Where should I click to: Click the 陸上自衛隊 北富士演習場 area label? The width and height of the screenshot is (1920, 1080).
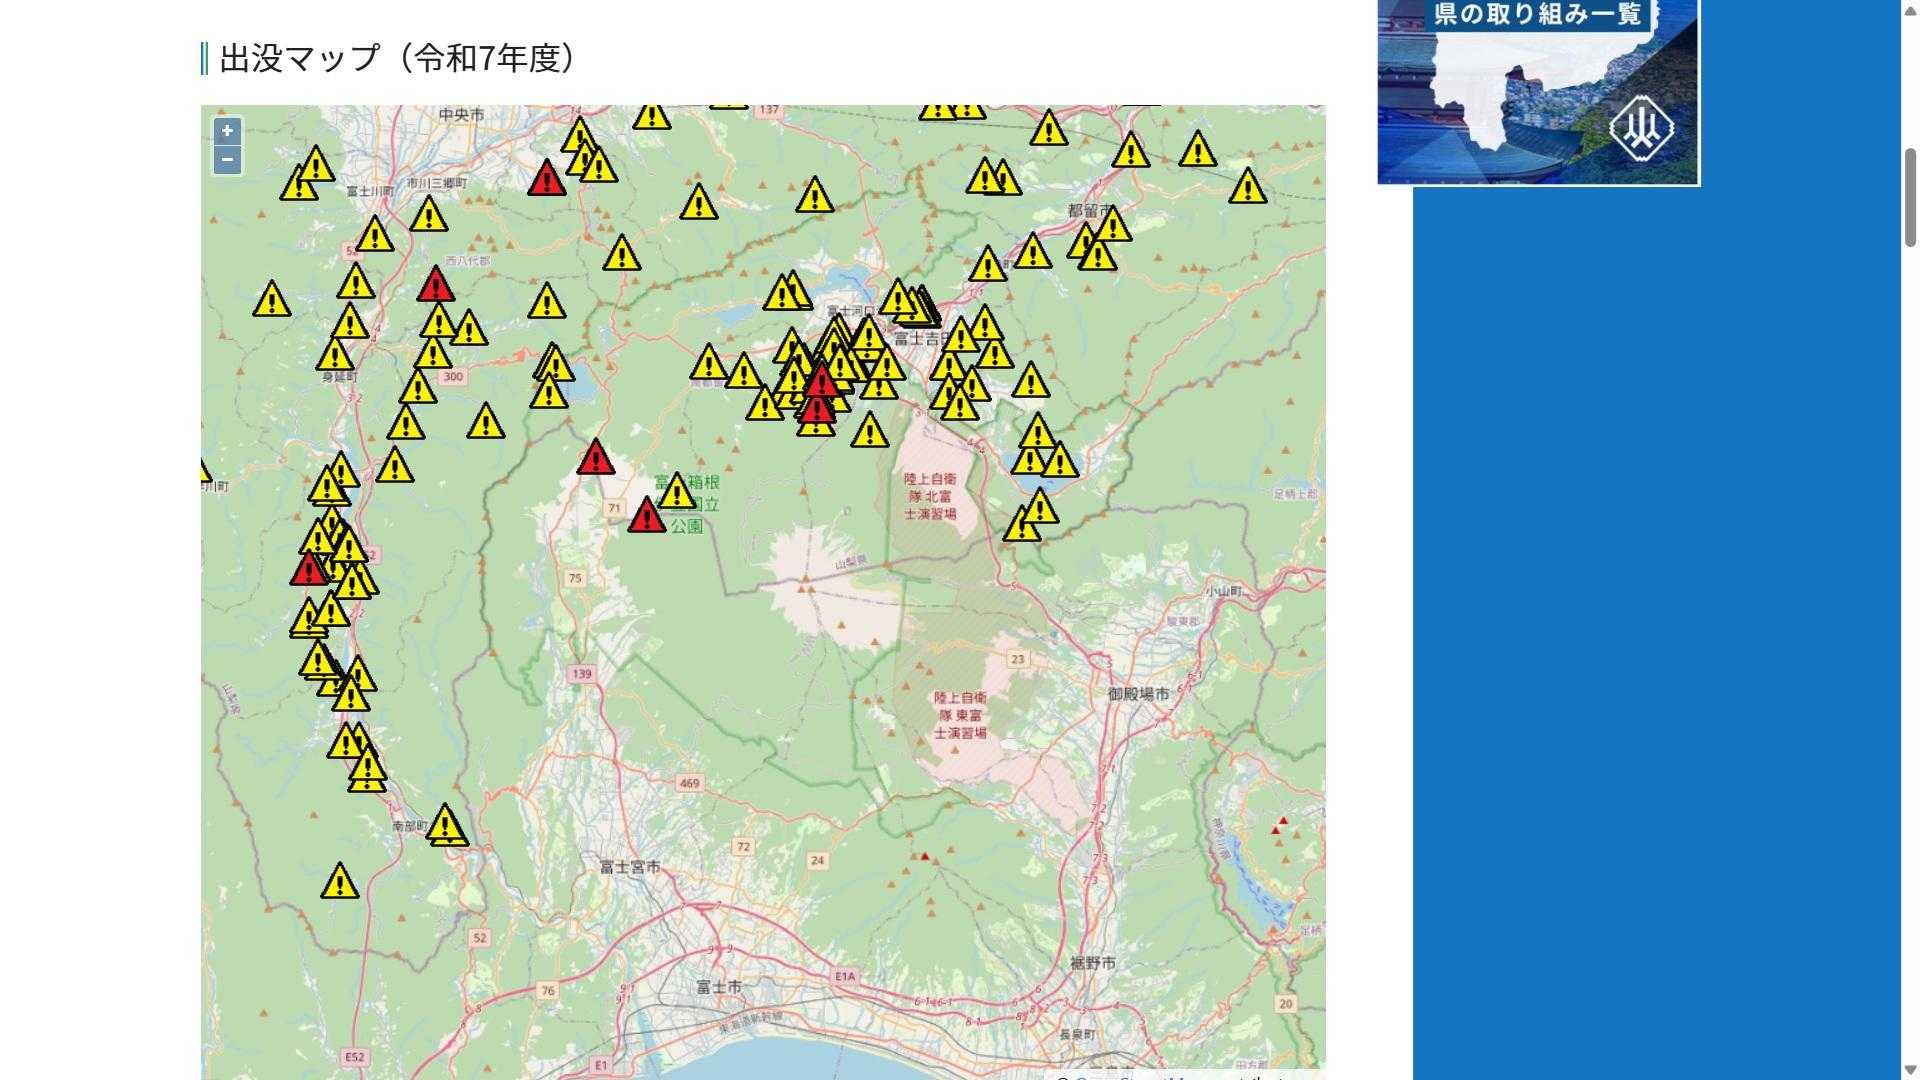coord(930,497)
